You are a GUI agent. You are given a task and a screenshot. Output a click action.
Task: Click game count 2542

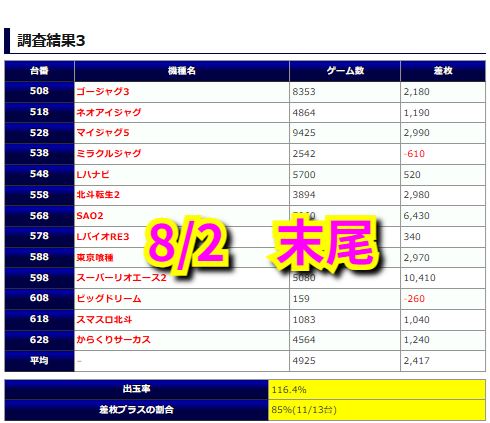click(x=304, y=154)
